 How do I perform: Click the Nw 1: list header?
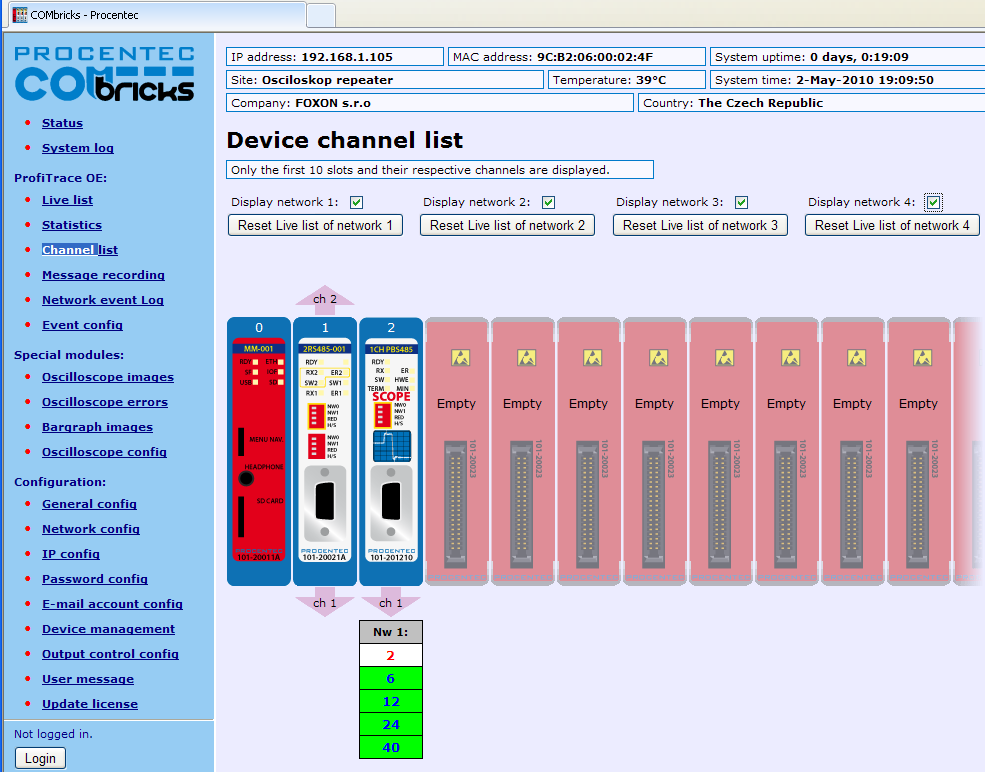[x=391, y=632]
